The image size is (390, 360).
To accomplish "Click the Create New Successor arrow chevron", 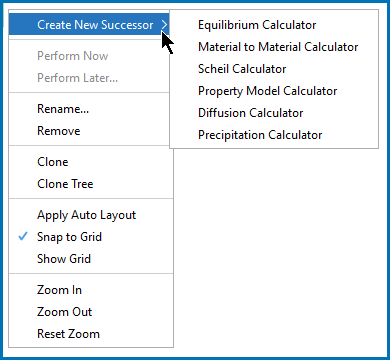I will click(x=164, y=25).
